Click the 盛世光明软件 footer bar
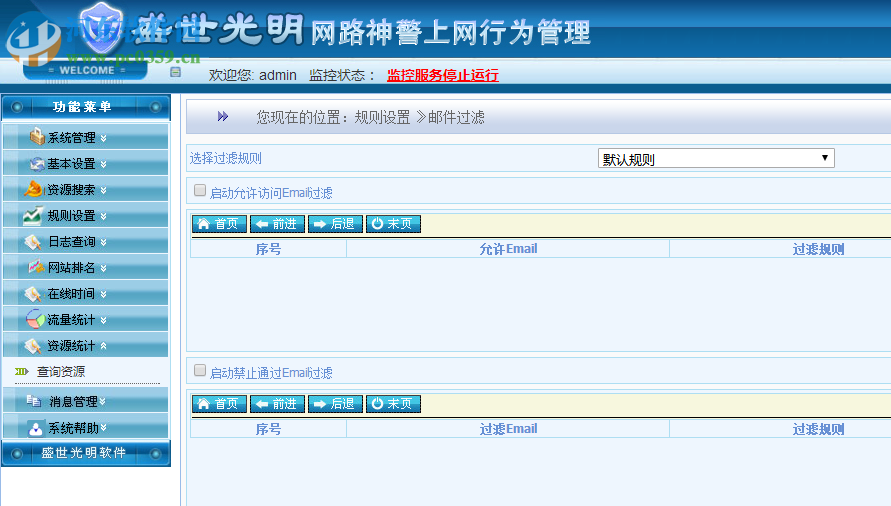 86,453
